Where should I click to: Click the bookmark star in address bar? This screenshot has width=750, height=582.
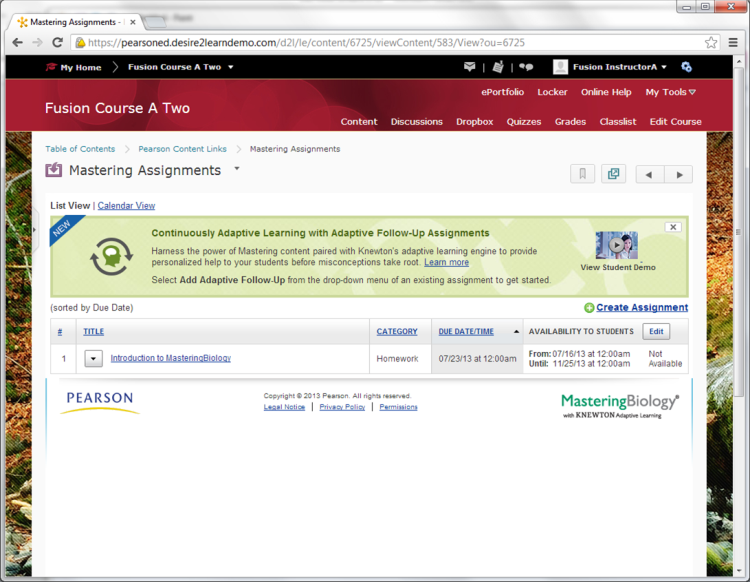pyautogui.click(x=711, y=42)
